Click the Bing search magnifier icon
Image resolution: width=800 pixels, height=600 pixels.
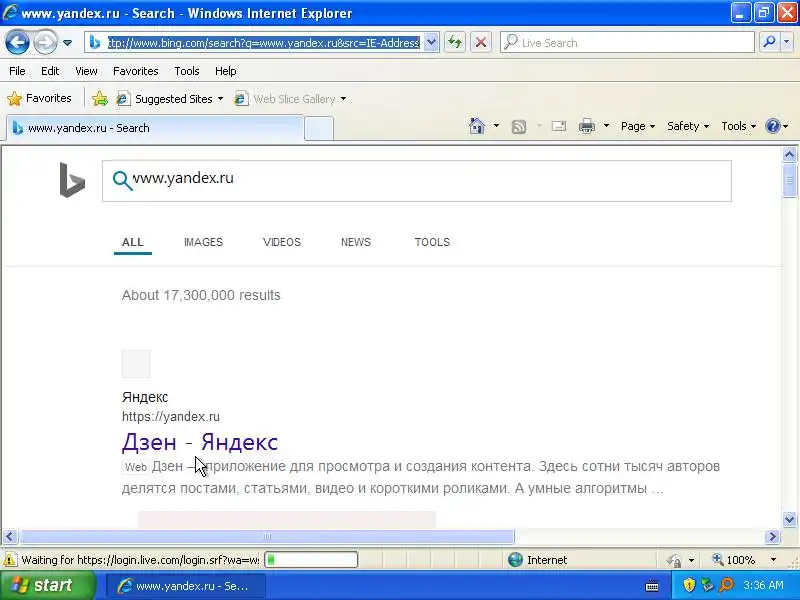click(x=122, y=180)
